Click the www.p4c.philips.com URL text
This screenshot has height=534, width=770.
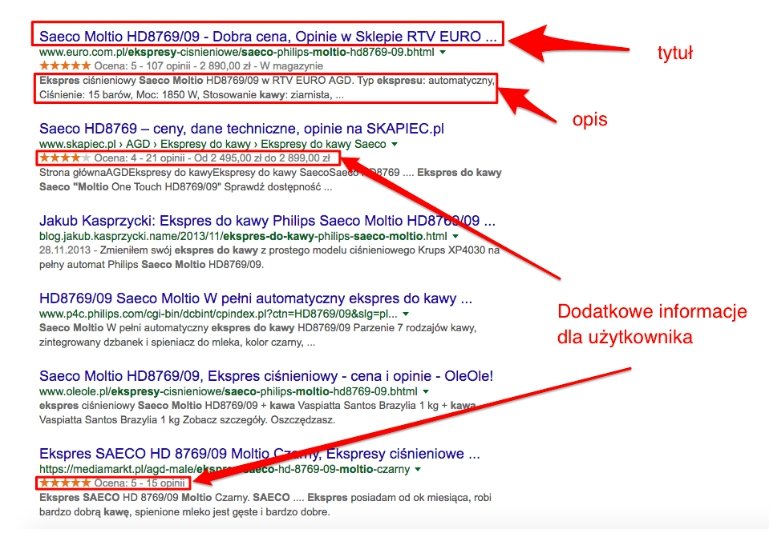coord(219,314)
